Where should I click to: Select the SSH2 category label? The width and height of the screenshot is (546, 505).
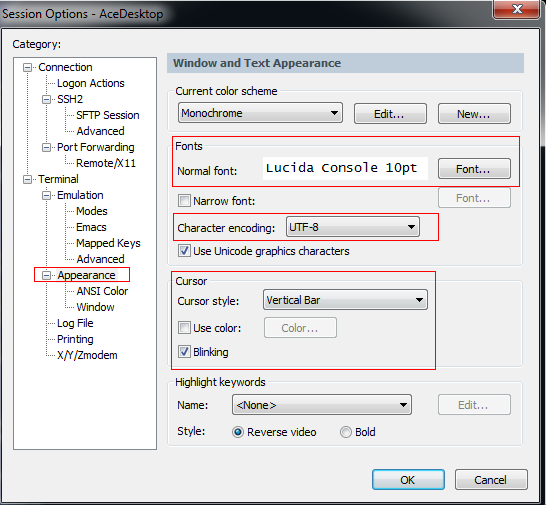70,99
